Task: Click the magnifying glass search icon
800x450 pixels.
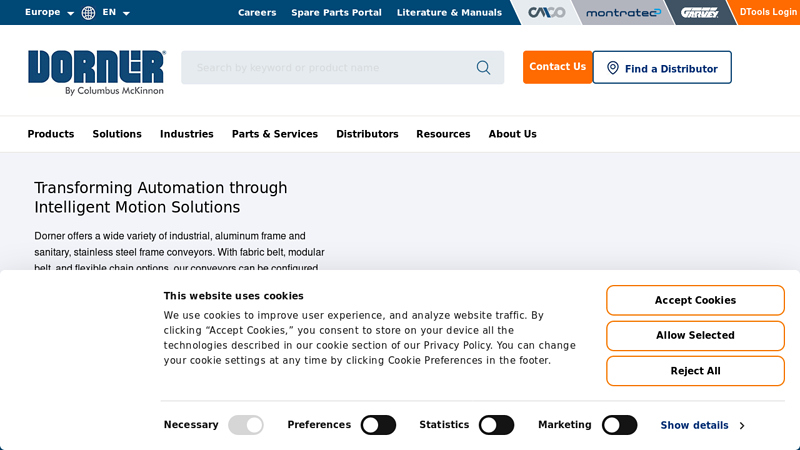Action: point(483,68)
